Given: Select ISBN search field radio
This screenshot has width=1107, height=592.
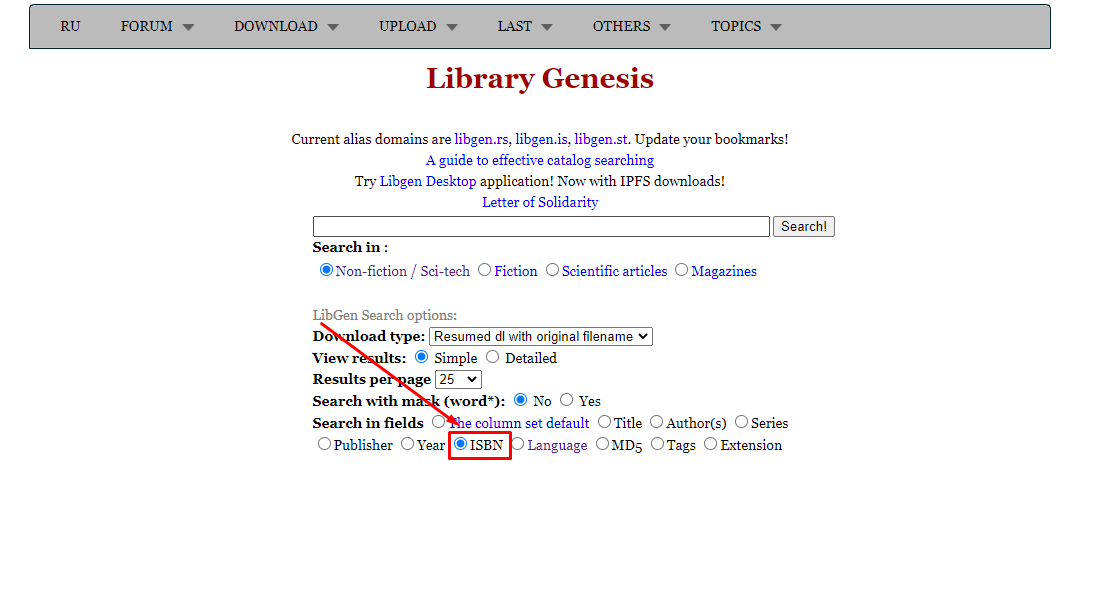Looking at the screenshot, I should 460,444.
